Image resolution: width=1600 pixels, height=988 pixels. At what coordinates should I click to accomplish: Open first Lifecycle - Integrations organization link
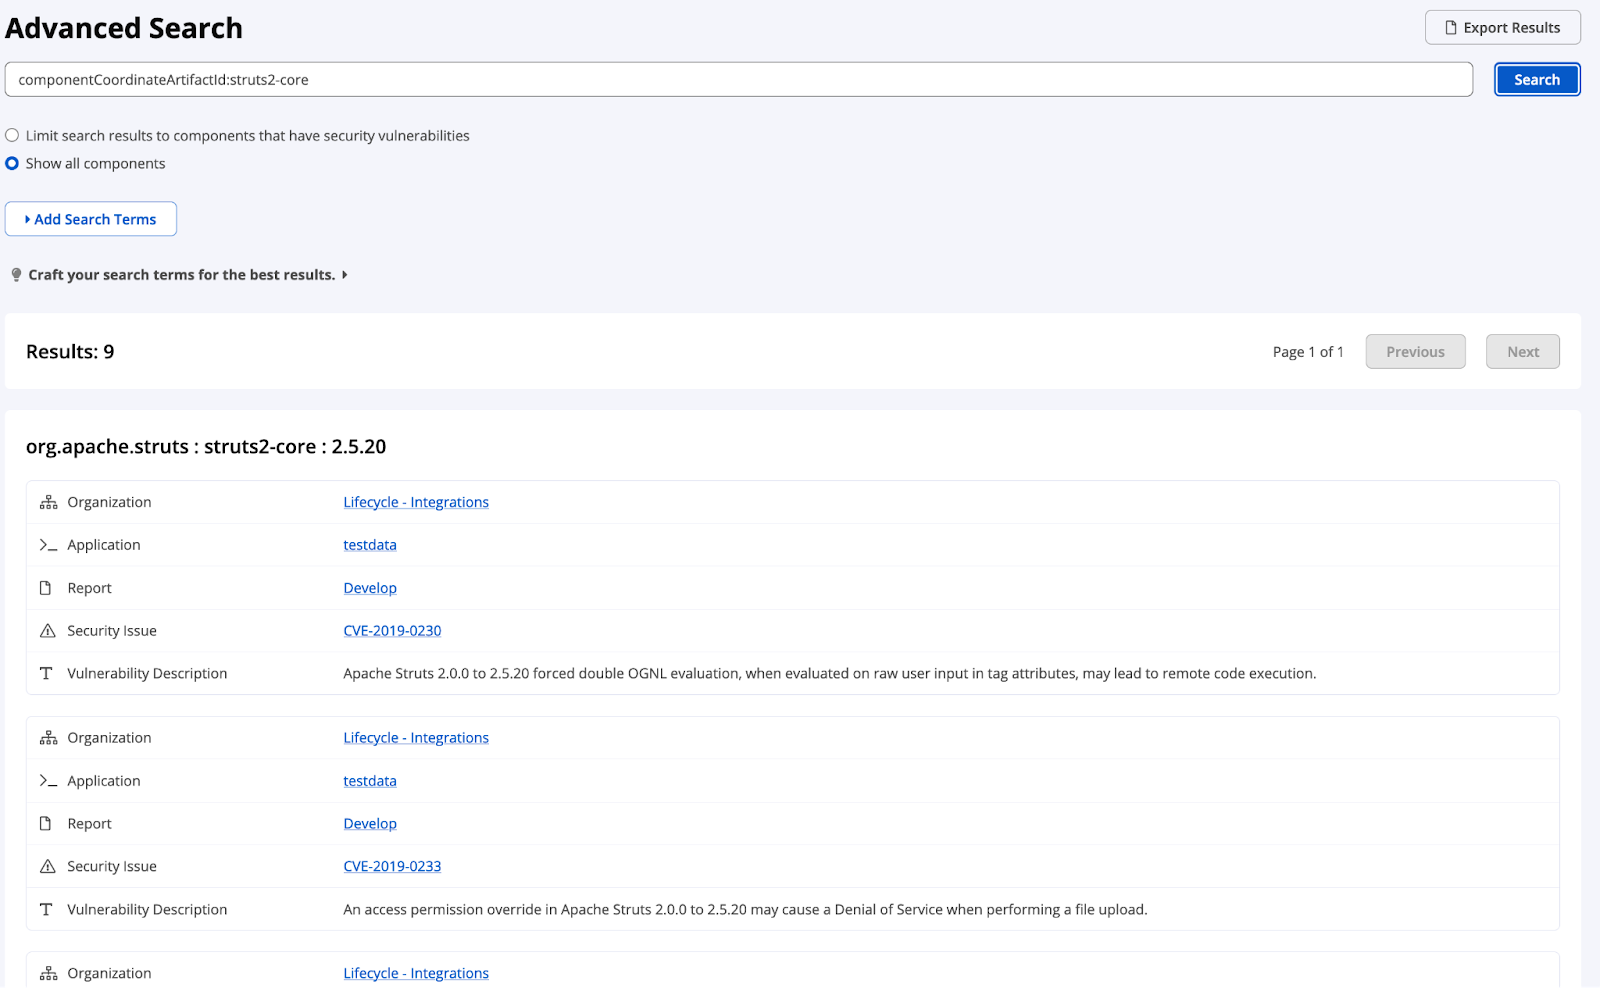click(x=416, y=502)
